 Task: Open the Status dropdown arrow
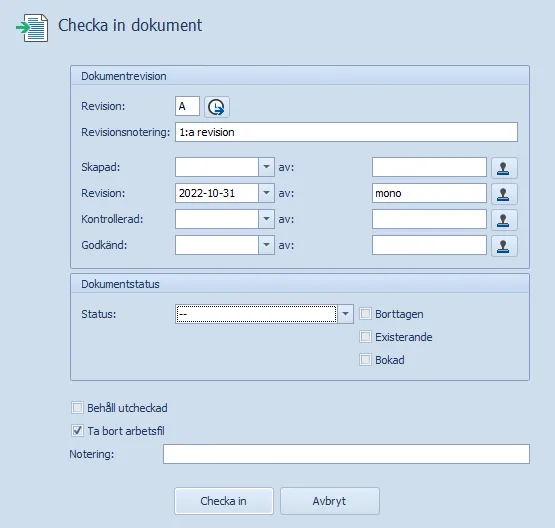(345, 314)
